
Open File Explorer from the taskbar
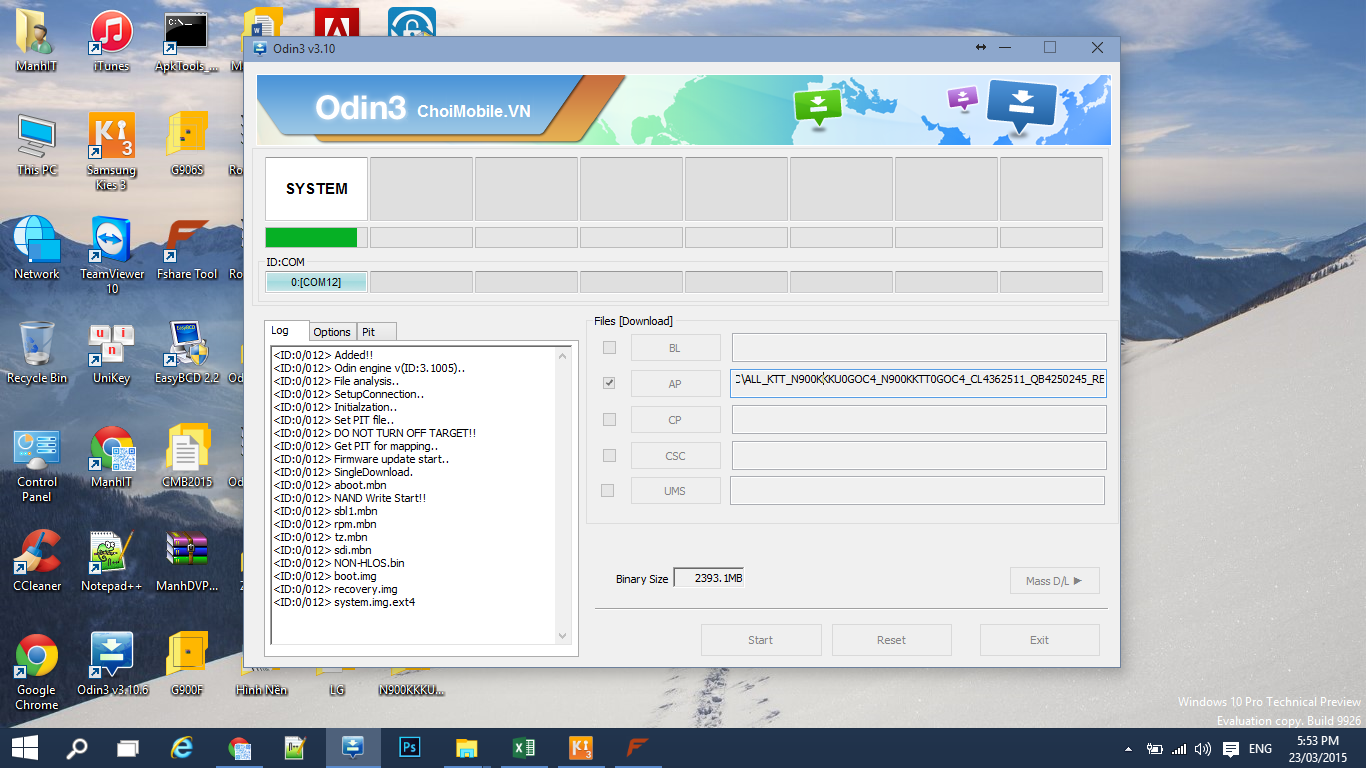(466, 747)
